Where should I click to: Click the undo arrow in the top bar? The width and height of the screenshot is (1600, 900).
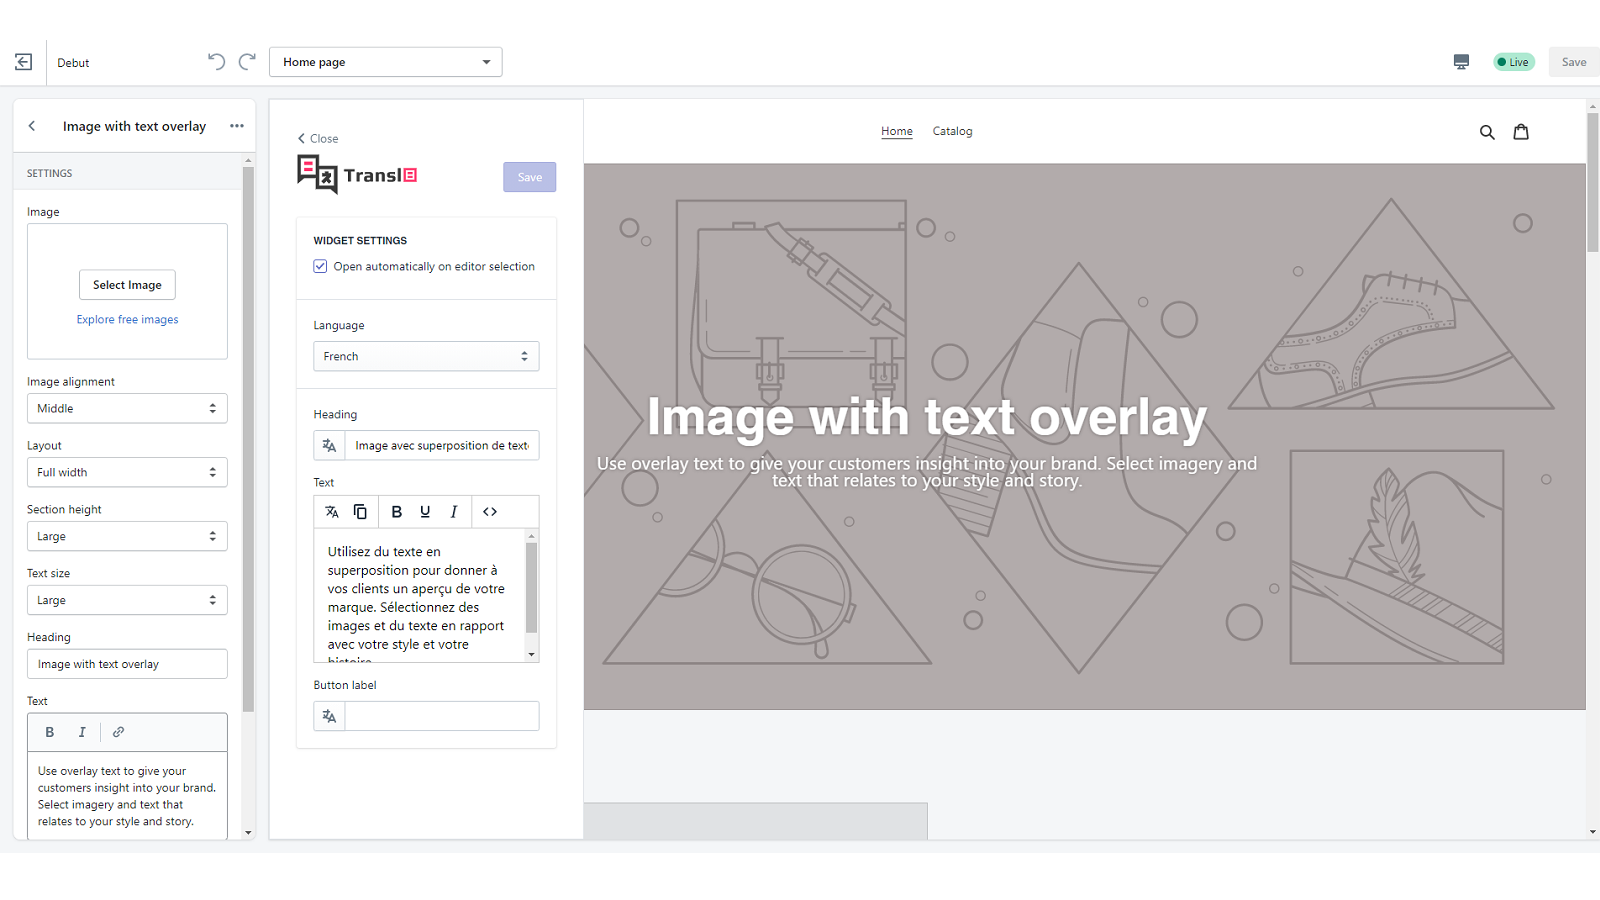pos(215,61)
